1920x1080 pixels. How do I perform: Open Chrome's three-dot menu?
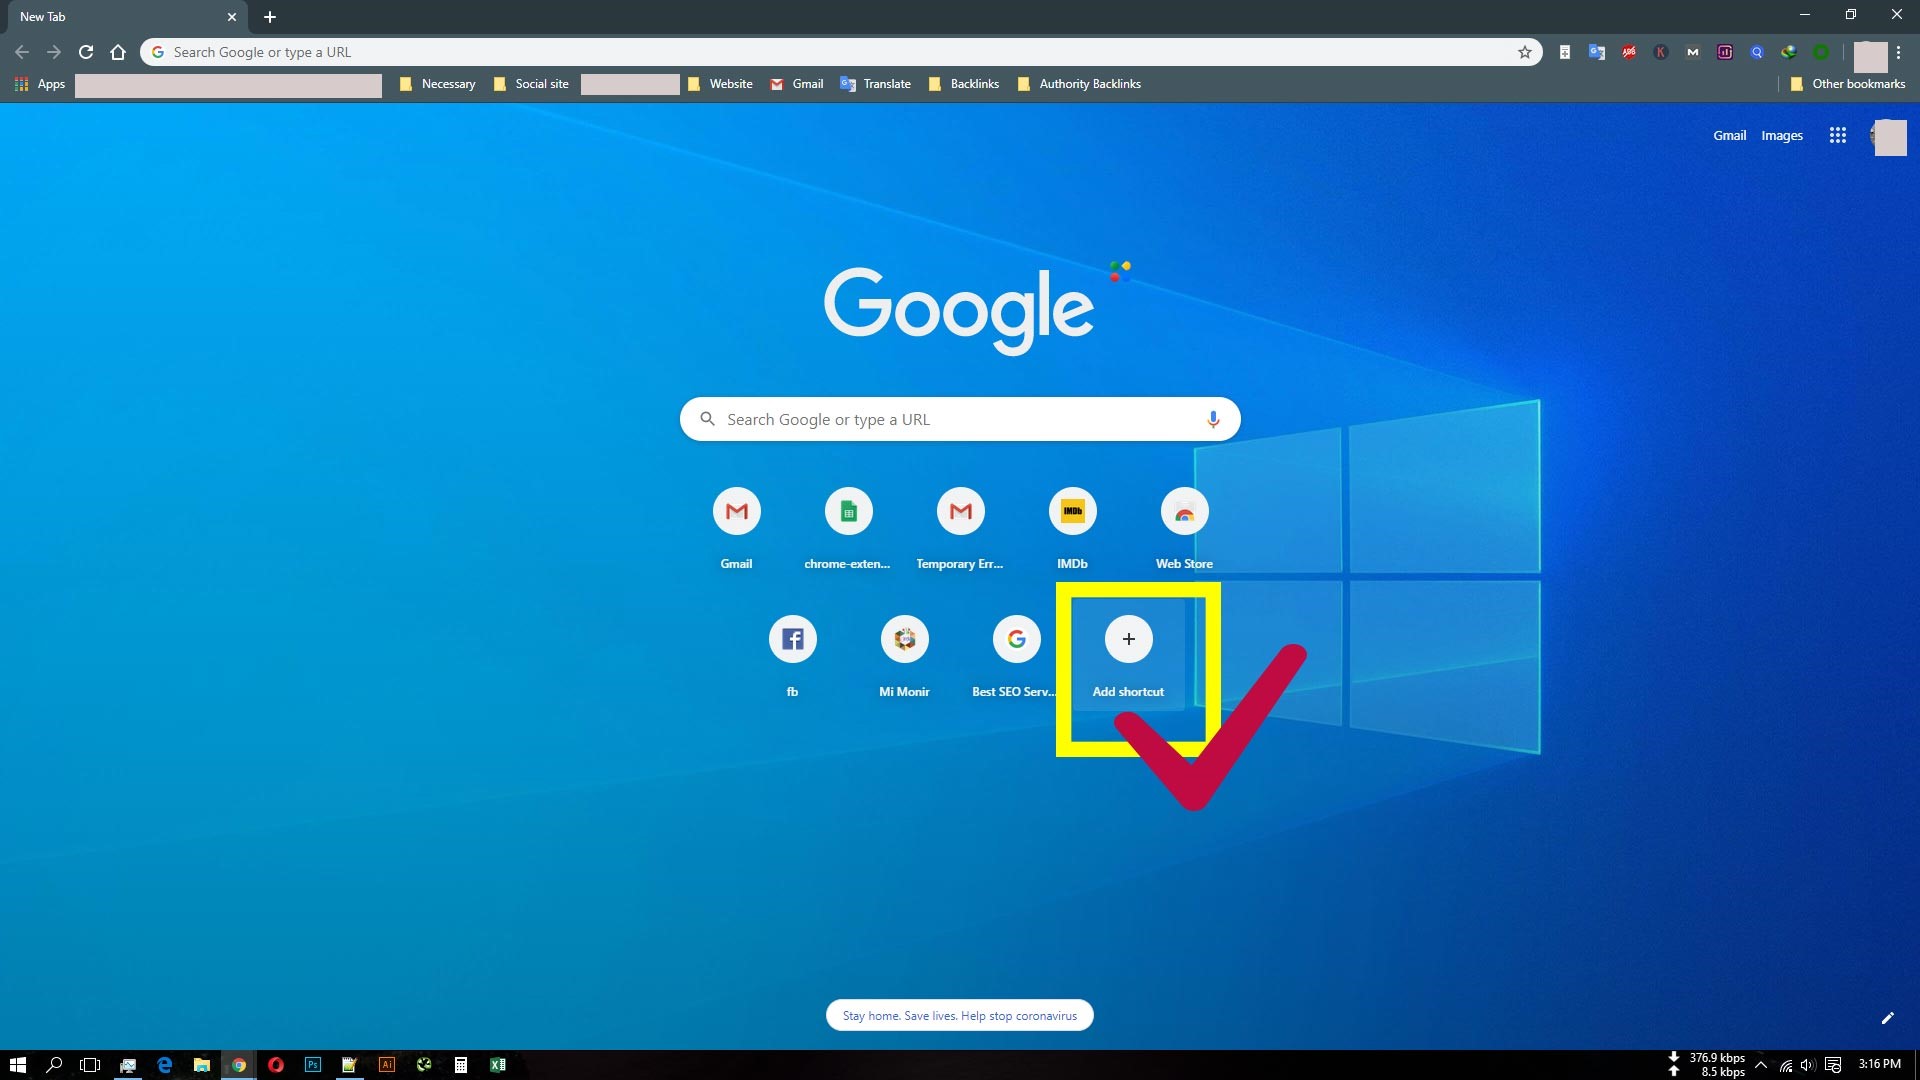[x=1898, y=52]
